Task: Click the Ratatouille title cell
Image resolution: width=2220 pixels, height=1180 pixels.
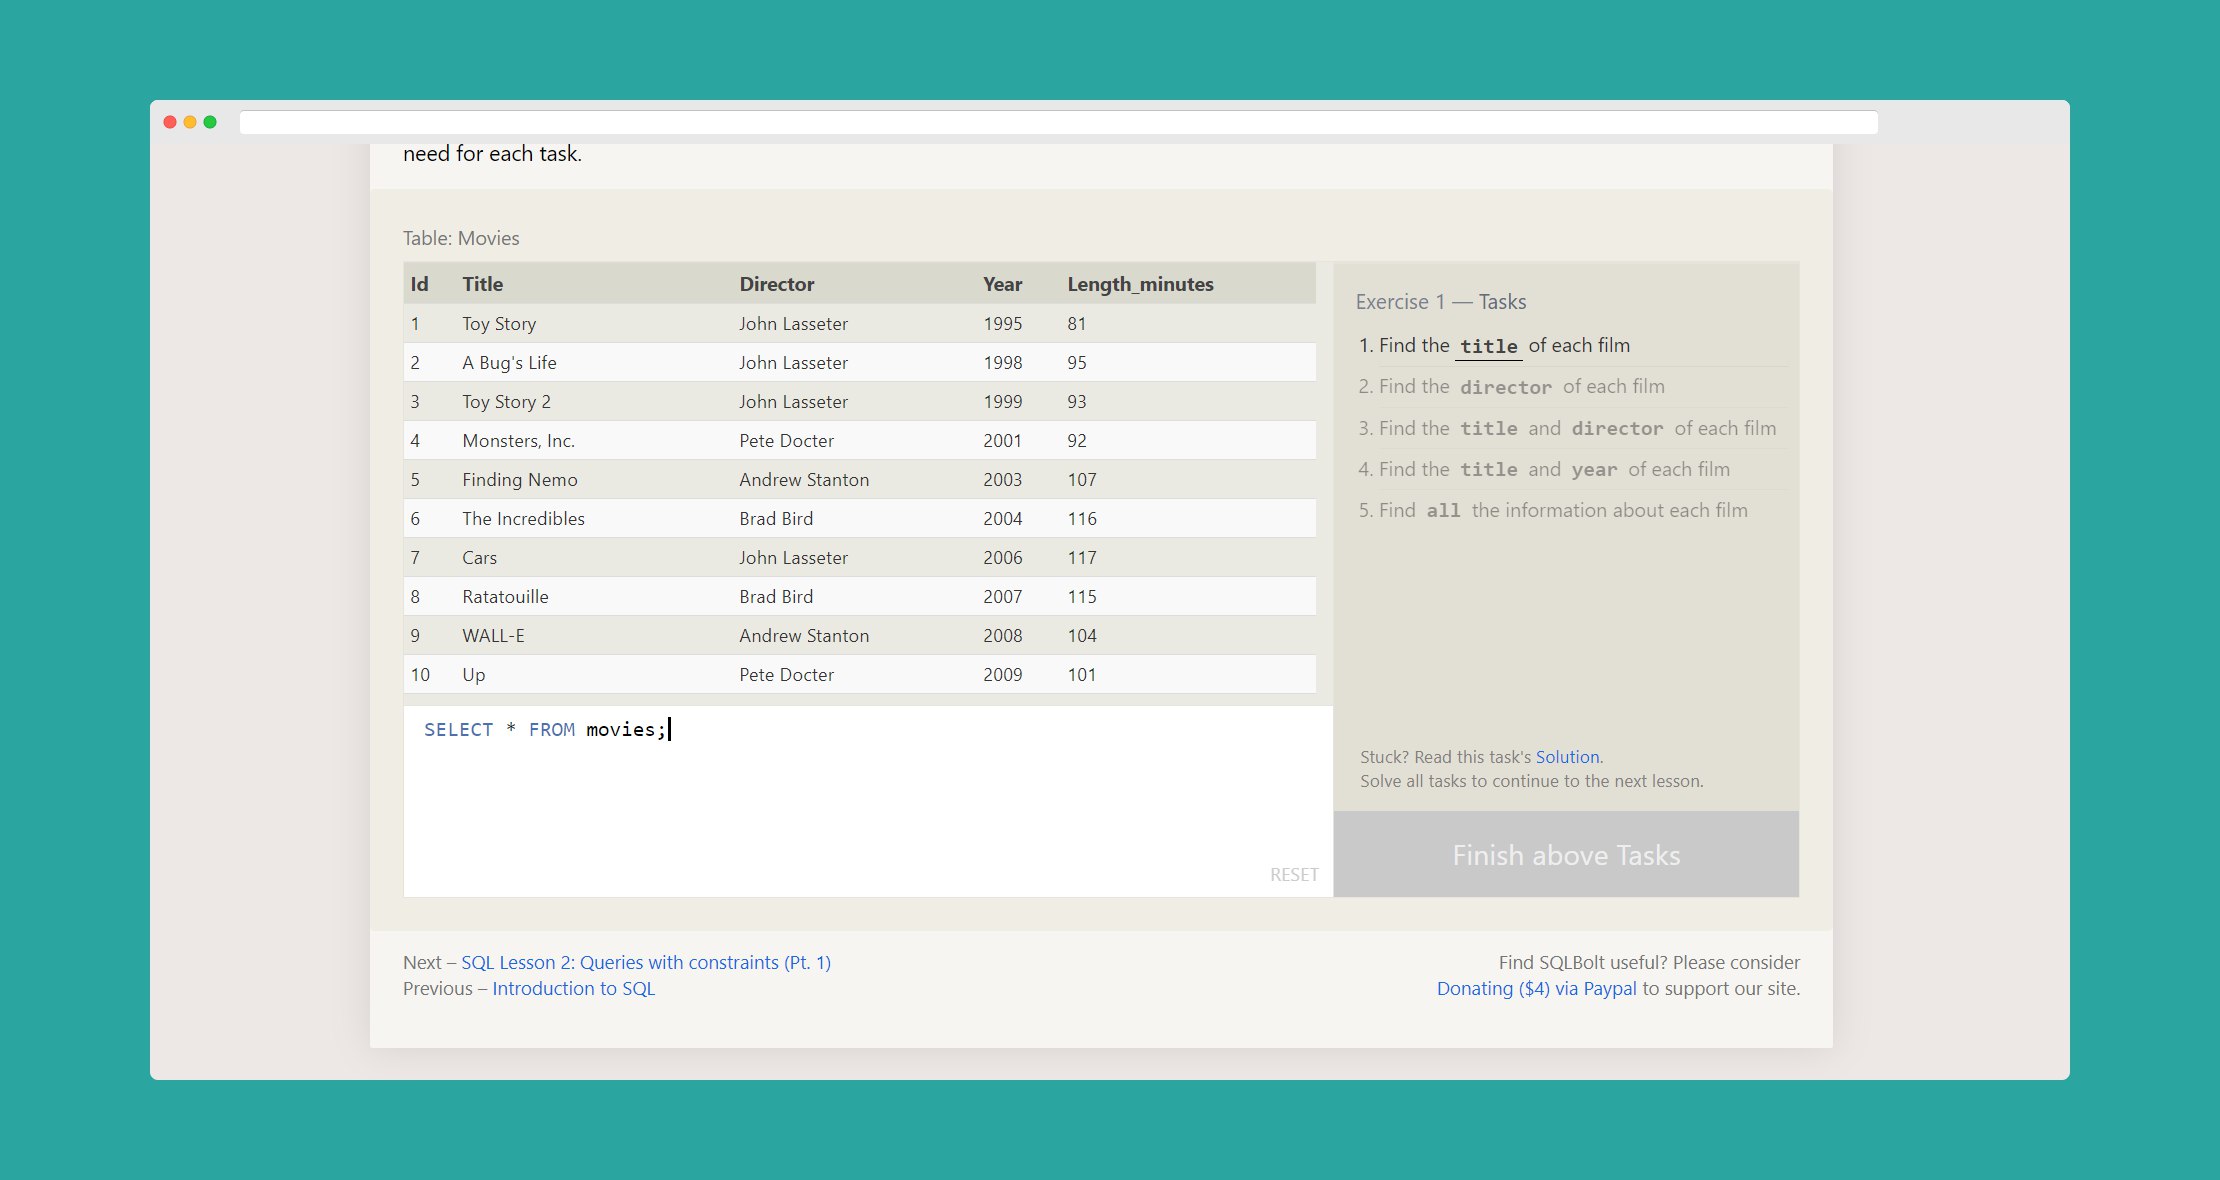Action: [505, 597]
